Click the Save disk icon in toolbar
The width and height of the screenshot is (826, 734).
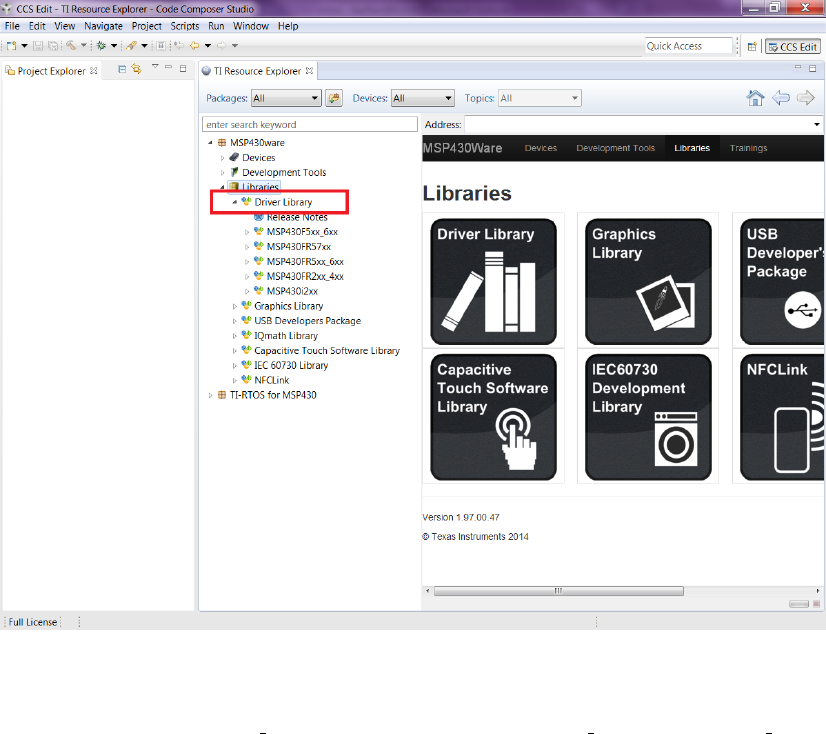click(x=38, y=45)
